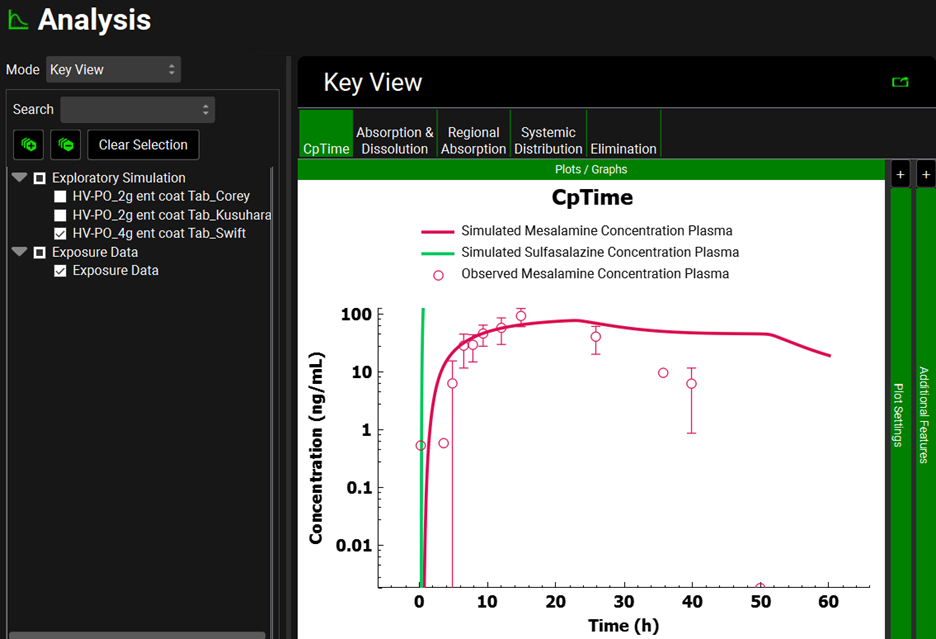The width and height of the screenshot is (936, 639).
Task: Click the add-to-selection stacked plus icon
Action: coord(28,145)
